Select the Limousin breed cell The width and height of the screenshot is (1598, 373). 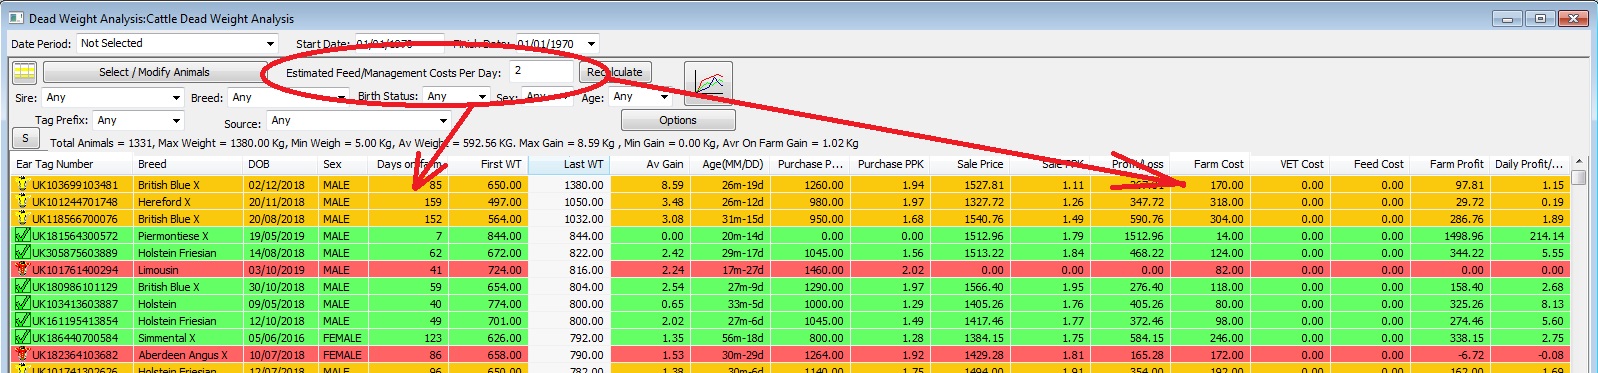pyautogui.click(x=187, y=270)
